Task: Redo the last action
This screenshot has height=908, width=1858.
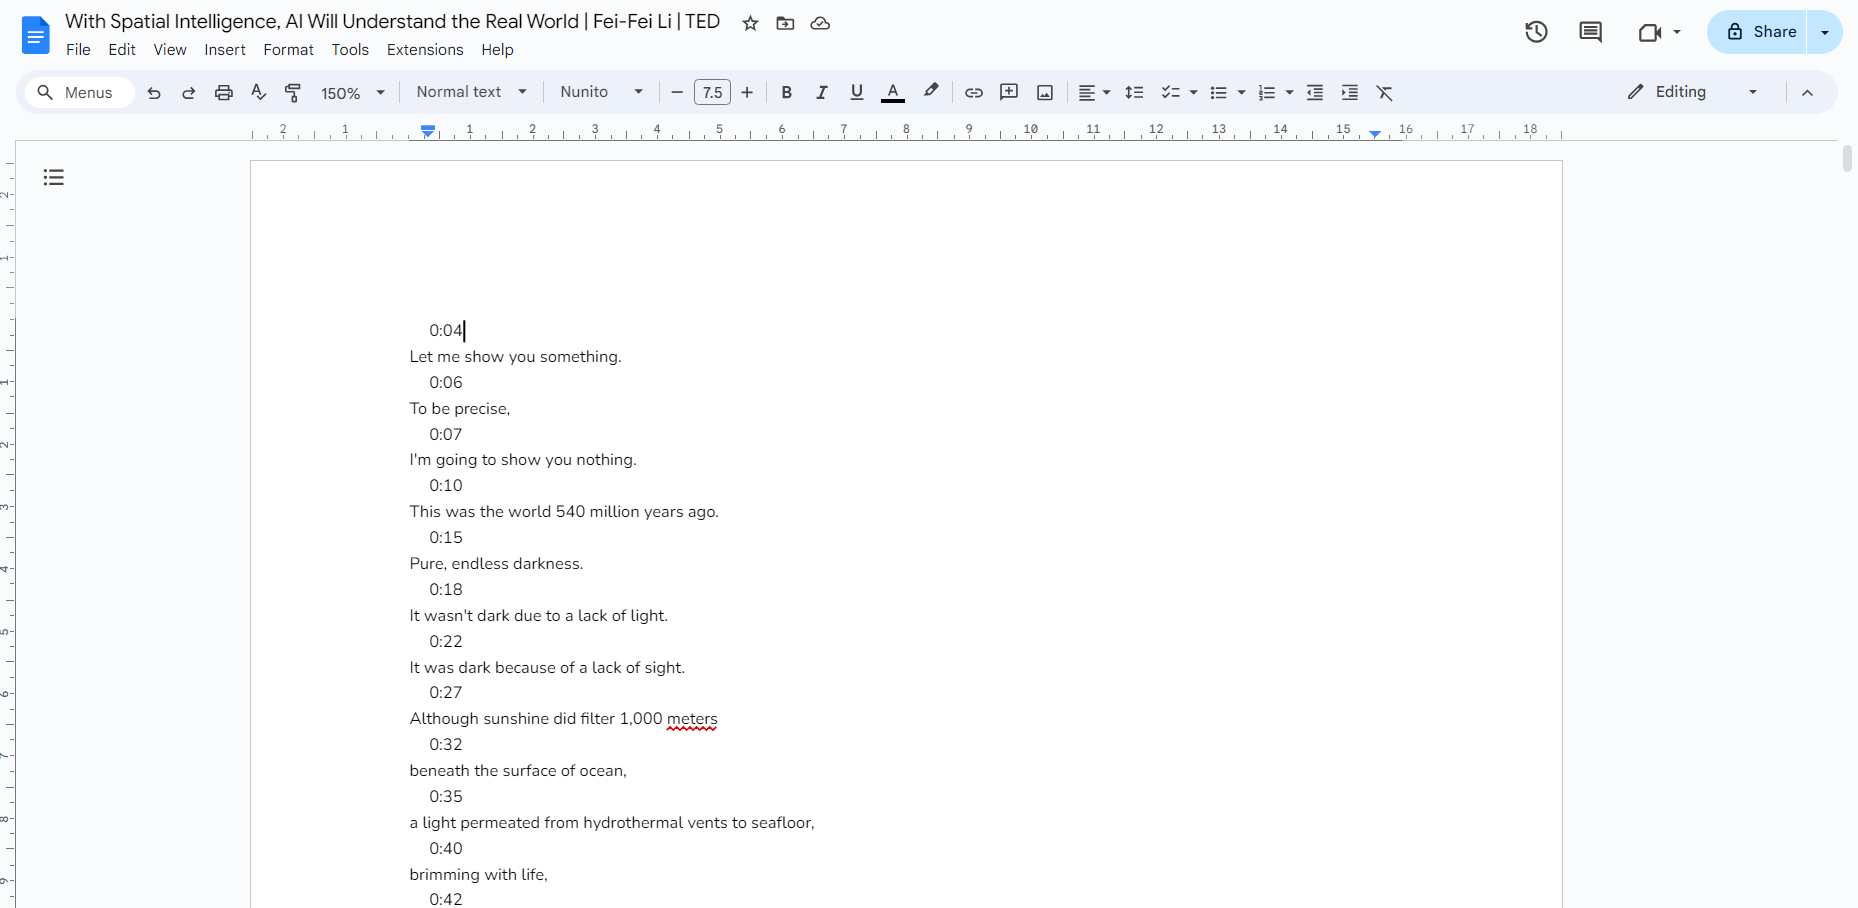Action: coord(188,93)
